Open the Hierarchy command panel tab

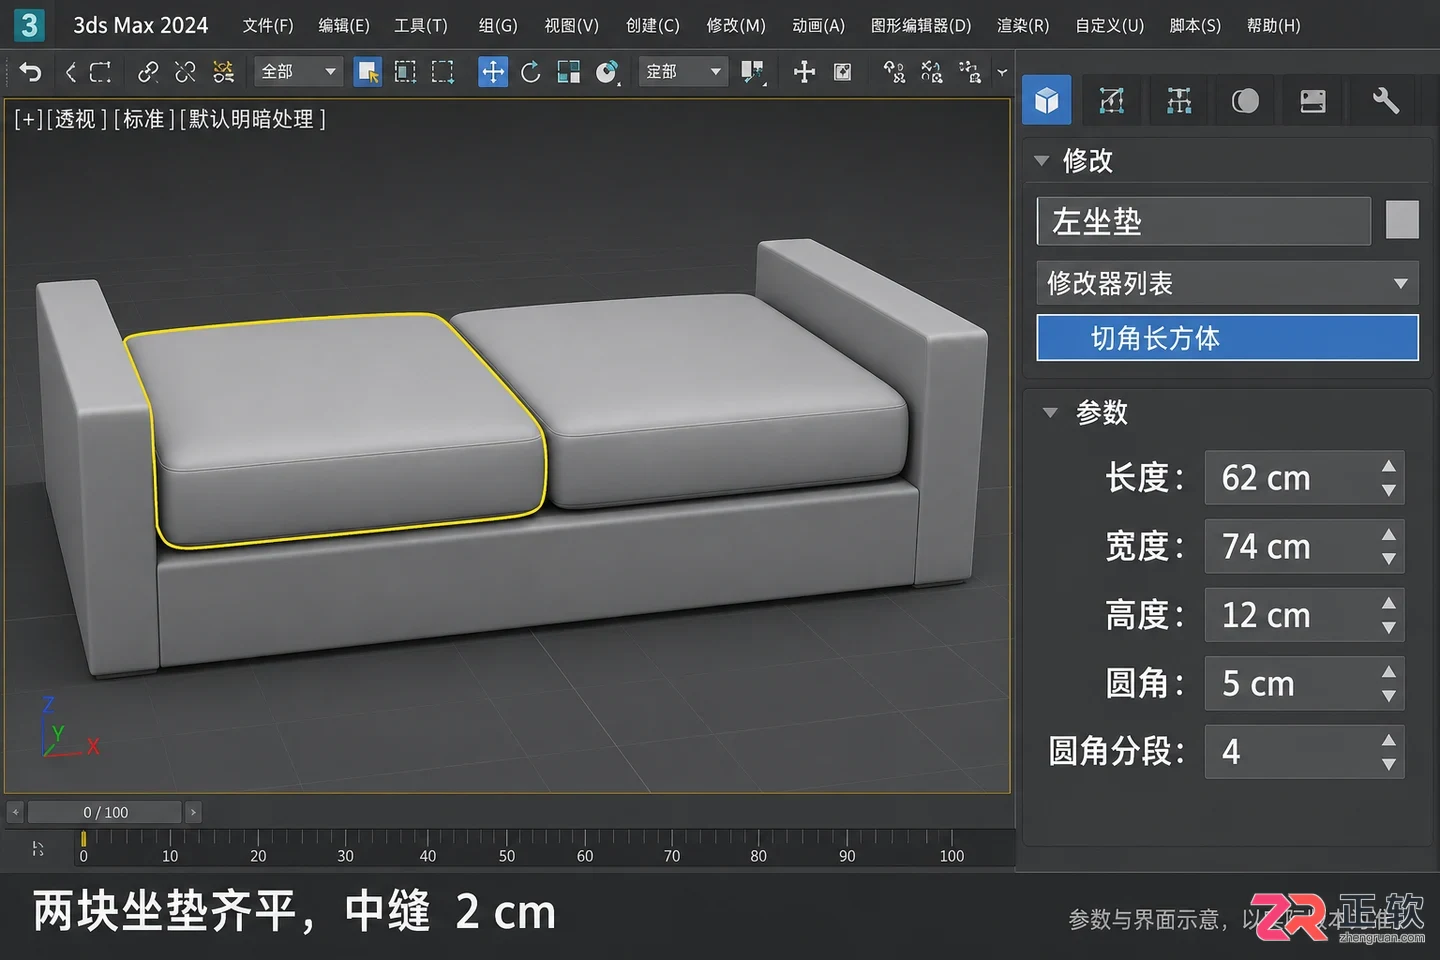[x=1179, y=100]
